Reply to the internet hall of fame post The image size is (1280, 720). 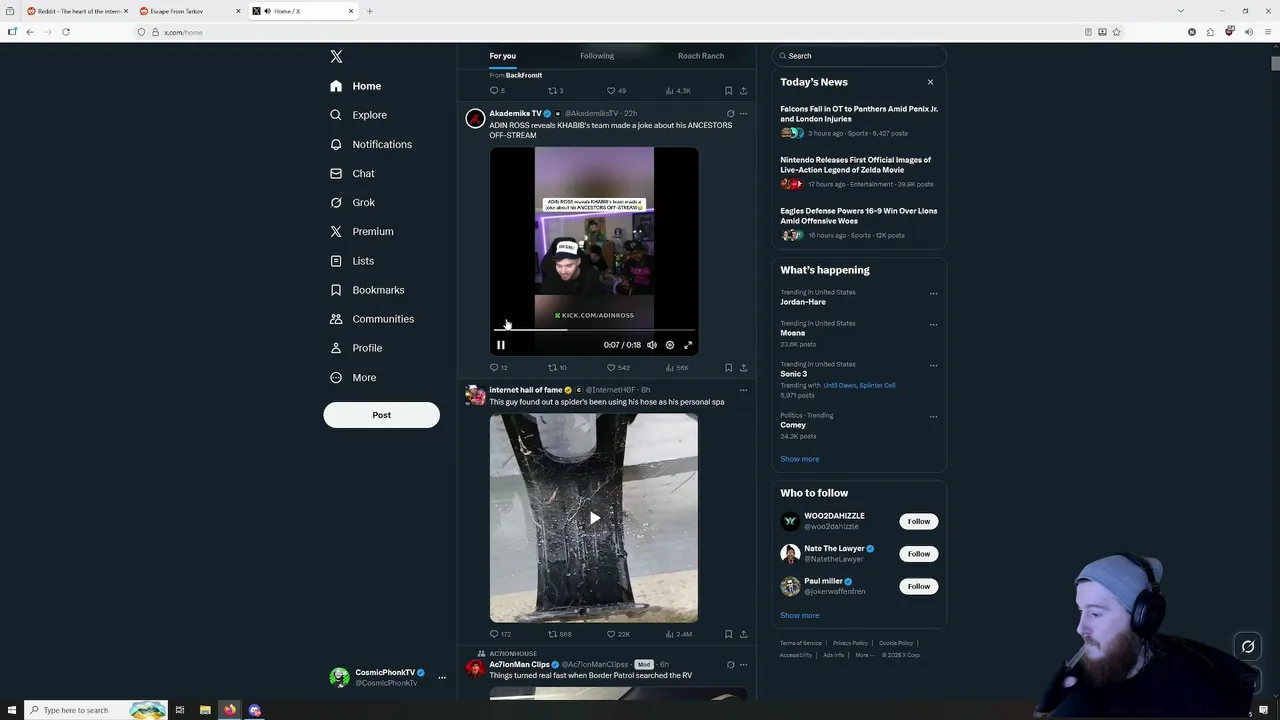click(x=500, y=634)
